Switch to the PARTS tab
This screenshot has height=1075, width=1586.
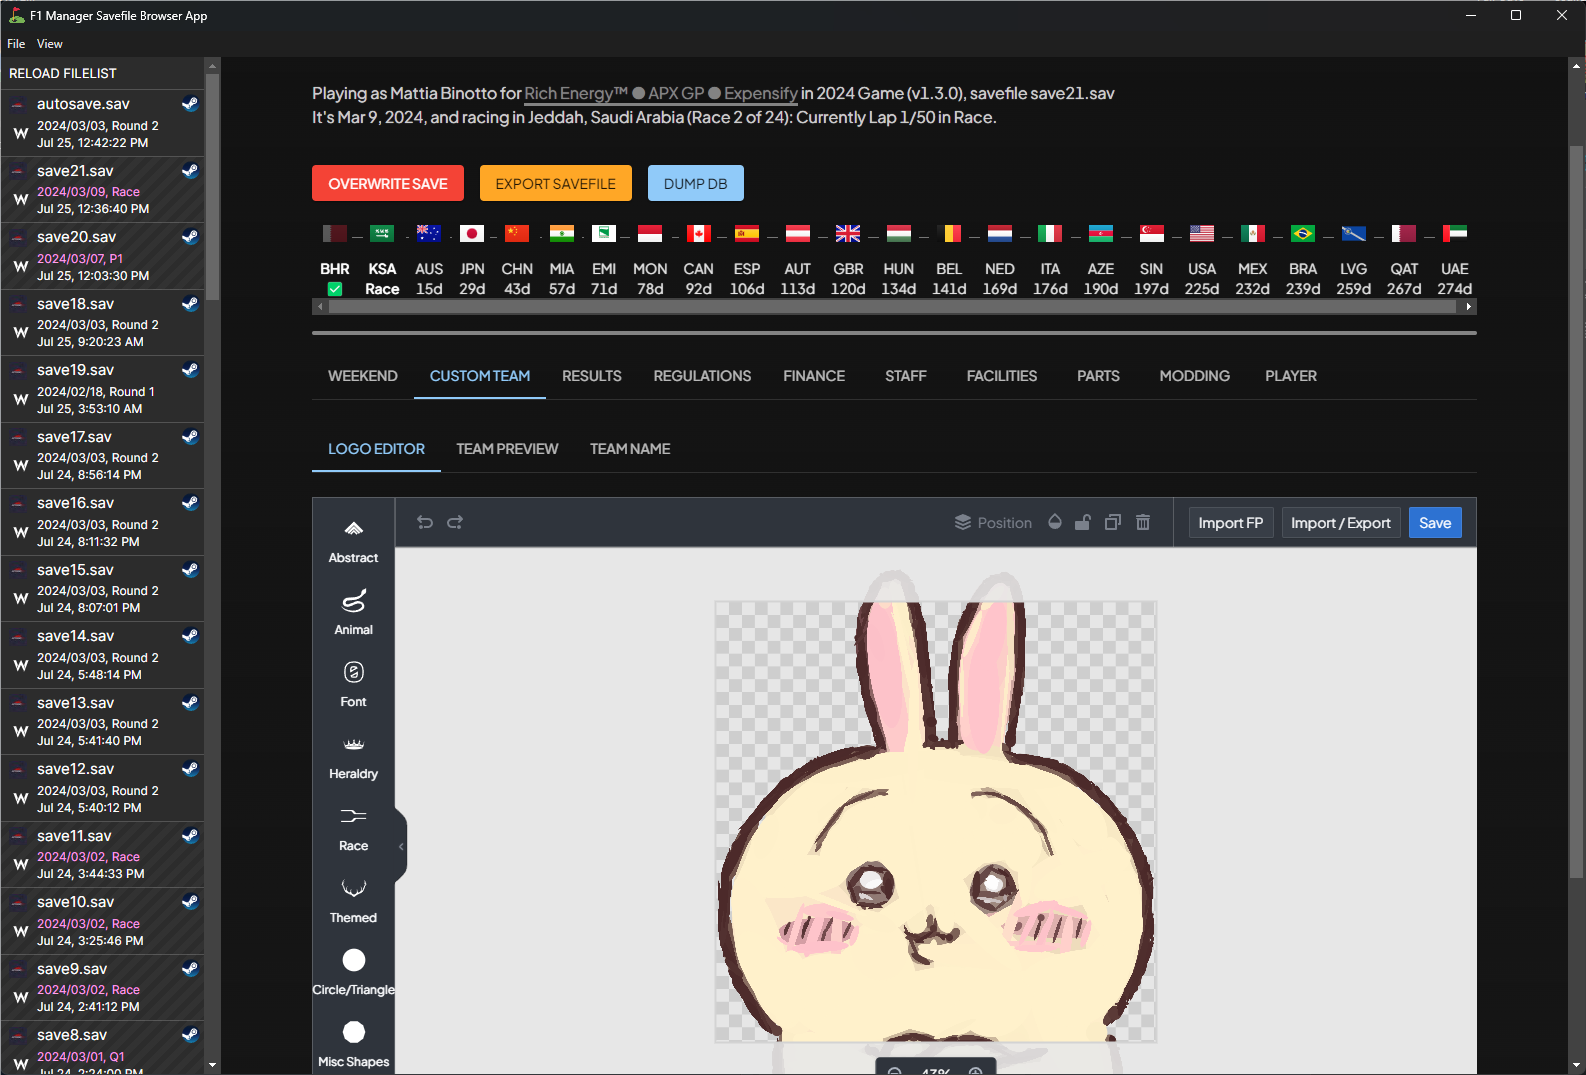[1098, 376]
